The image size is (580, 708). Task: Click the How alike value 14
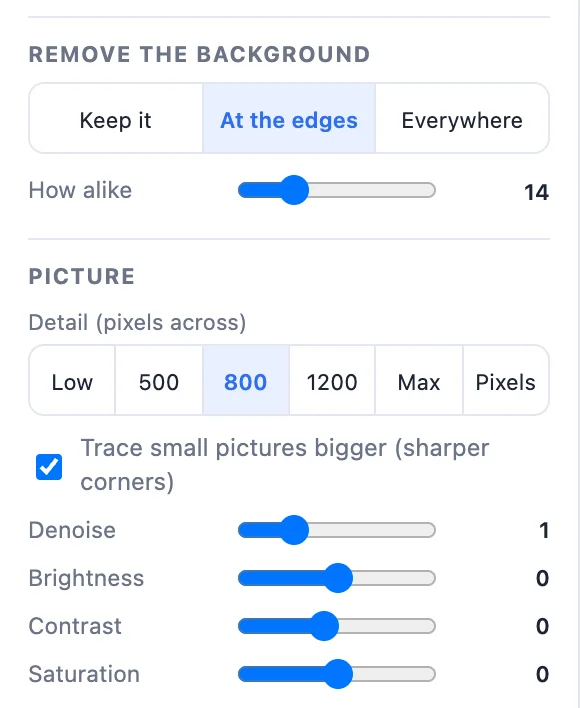point(537,192)
